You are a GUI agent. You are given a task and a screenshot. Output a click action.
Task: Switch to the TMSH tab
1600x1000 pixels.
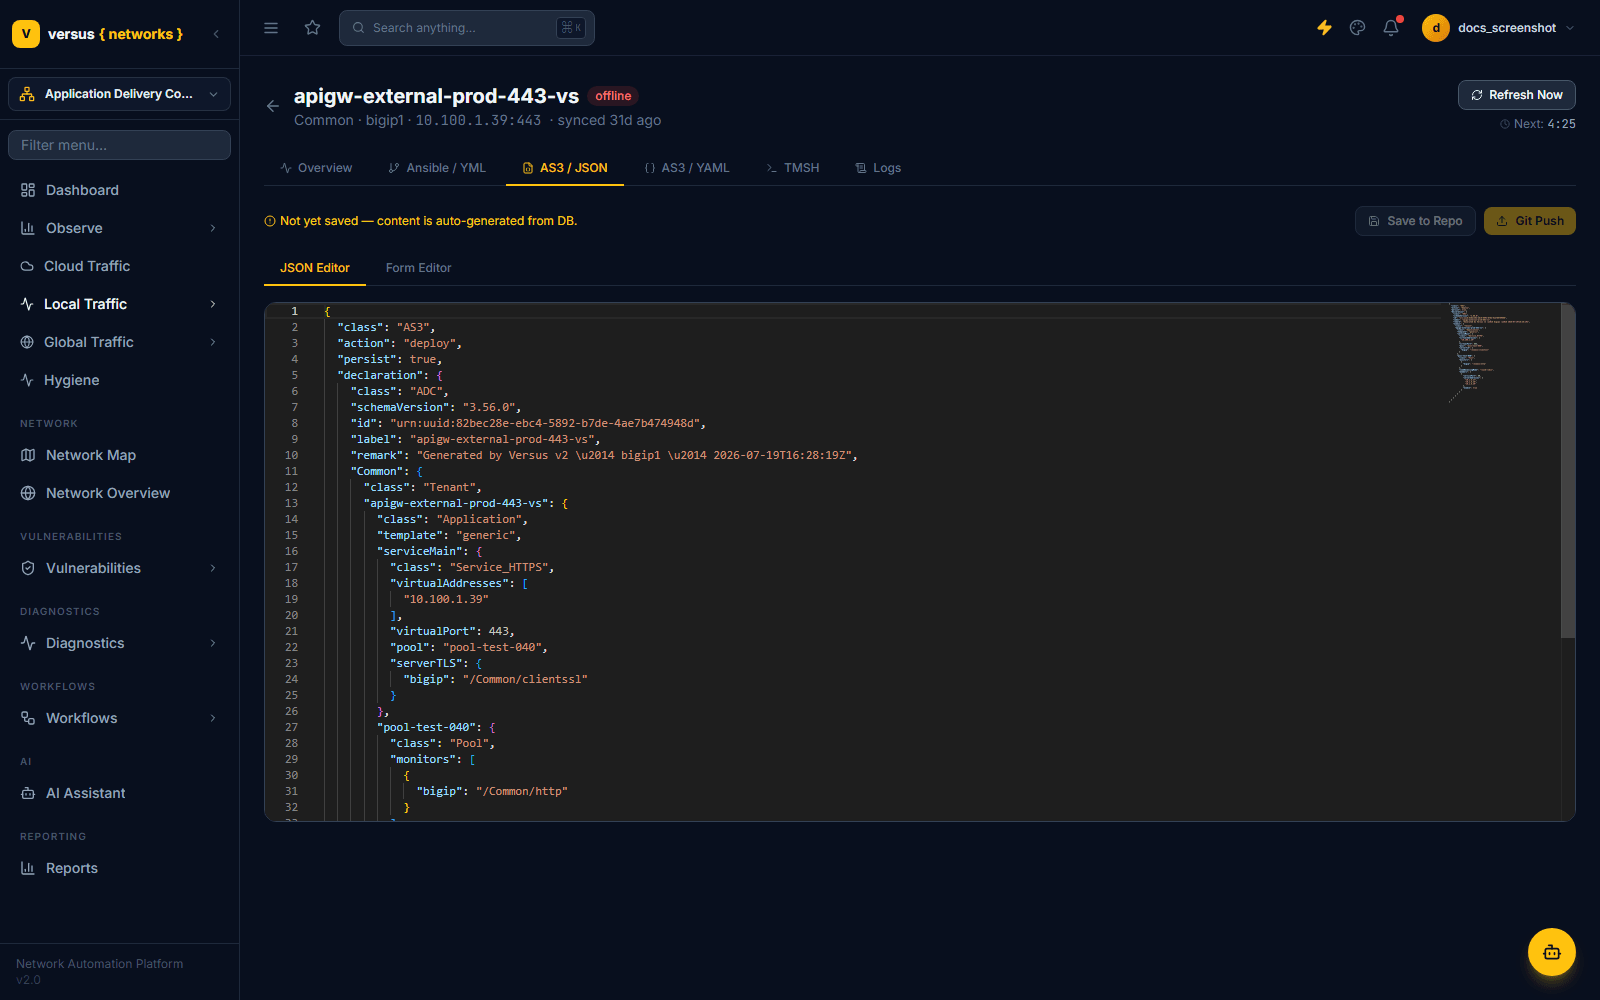point(793,168)
